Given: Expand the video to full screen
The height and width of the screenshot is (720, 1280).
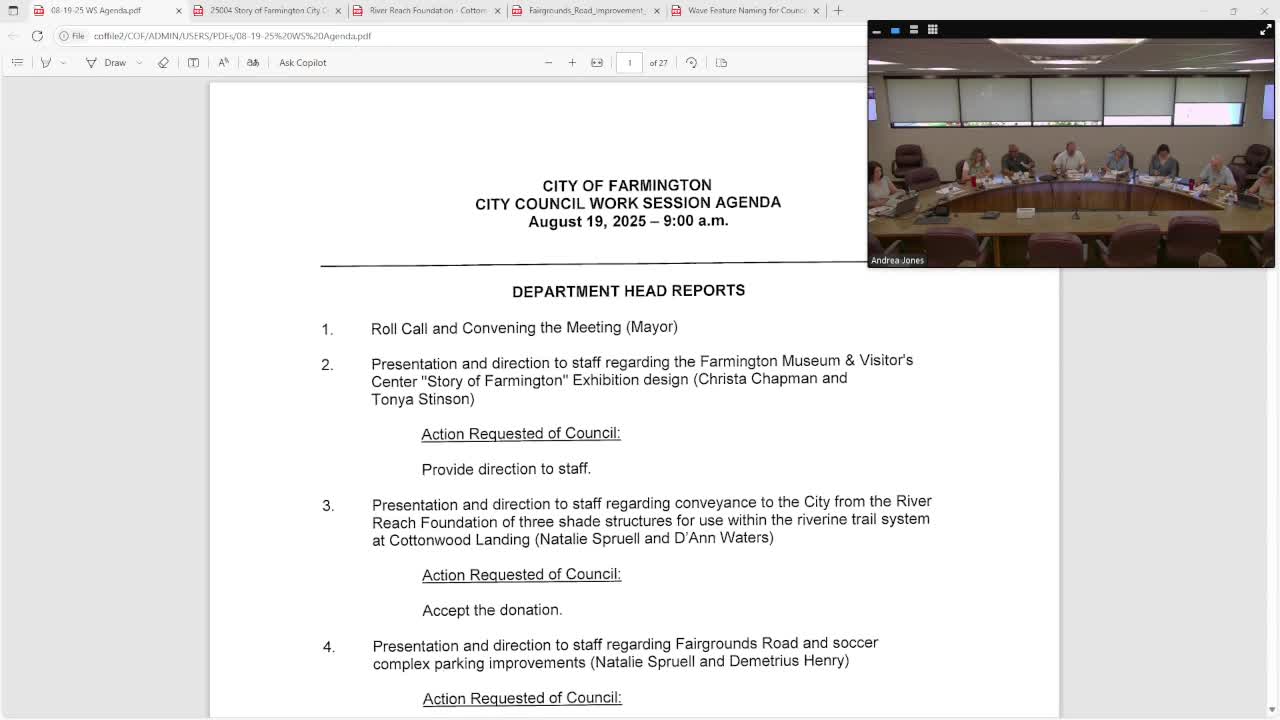Looking at the screenshot, I should click(1265, 30).
